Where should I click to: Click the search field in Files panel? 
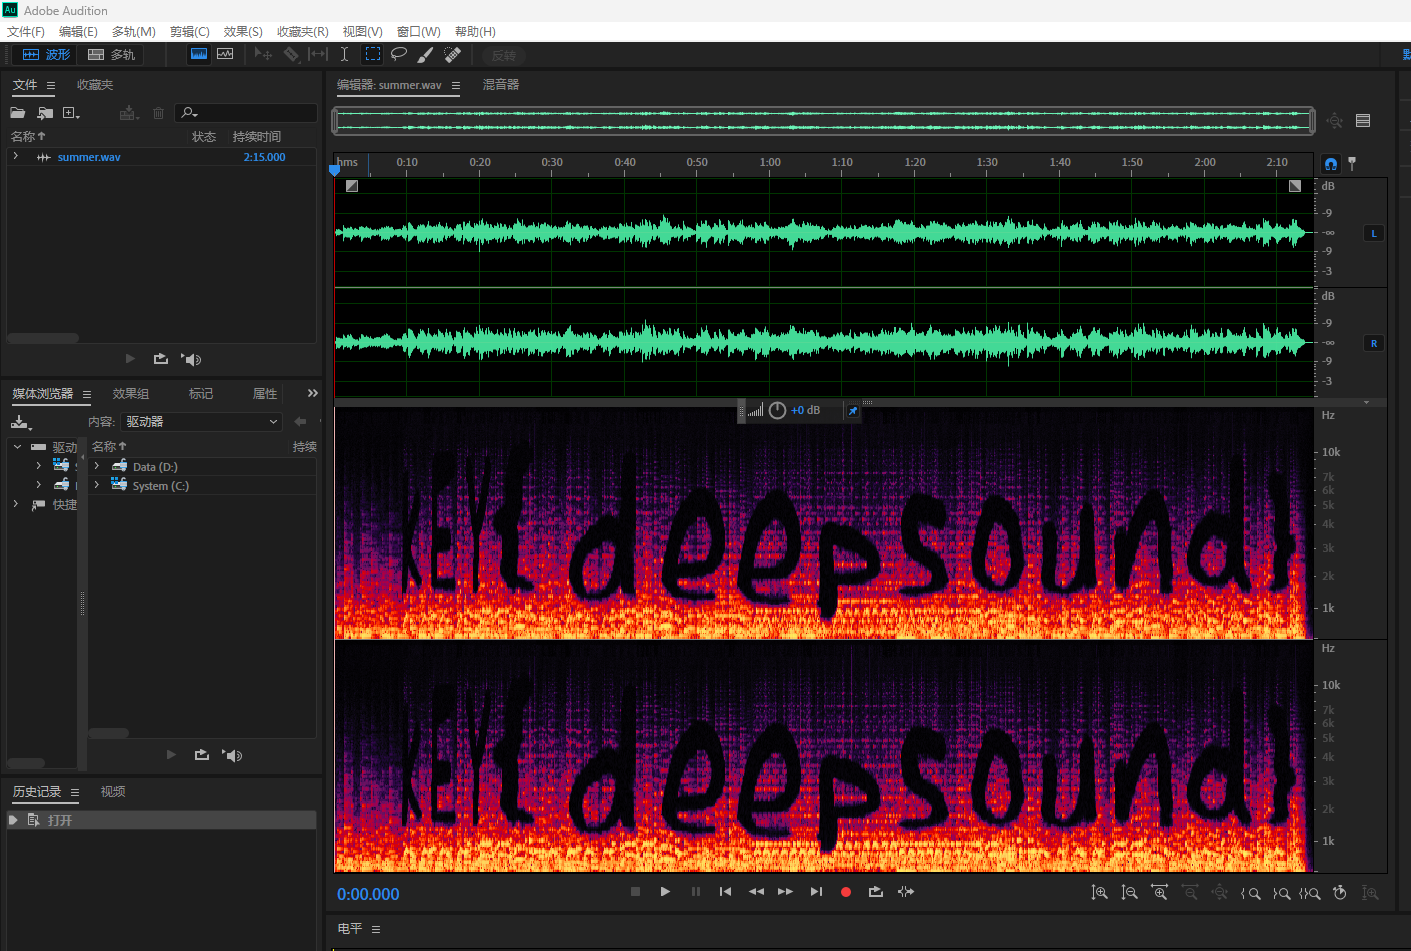tap(246, 113)
